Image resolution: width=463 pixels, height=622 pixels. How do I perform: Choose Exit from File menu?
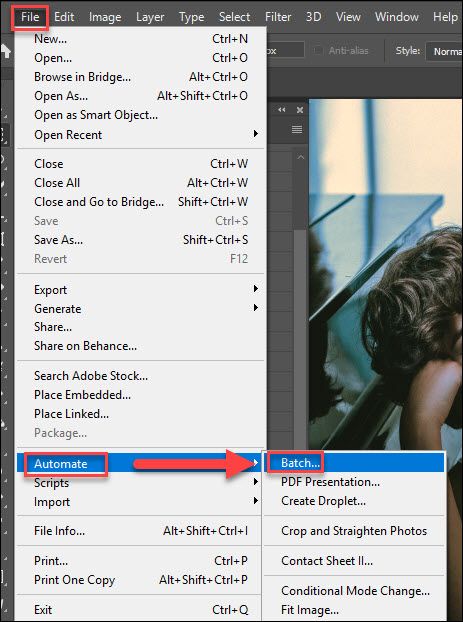[x=140, y=610]
